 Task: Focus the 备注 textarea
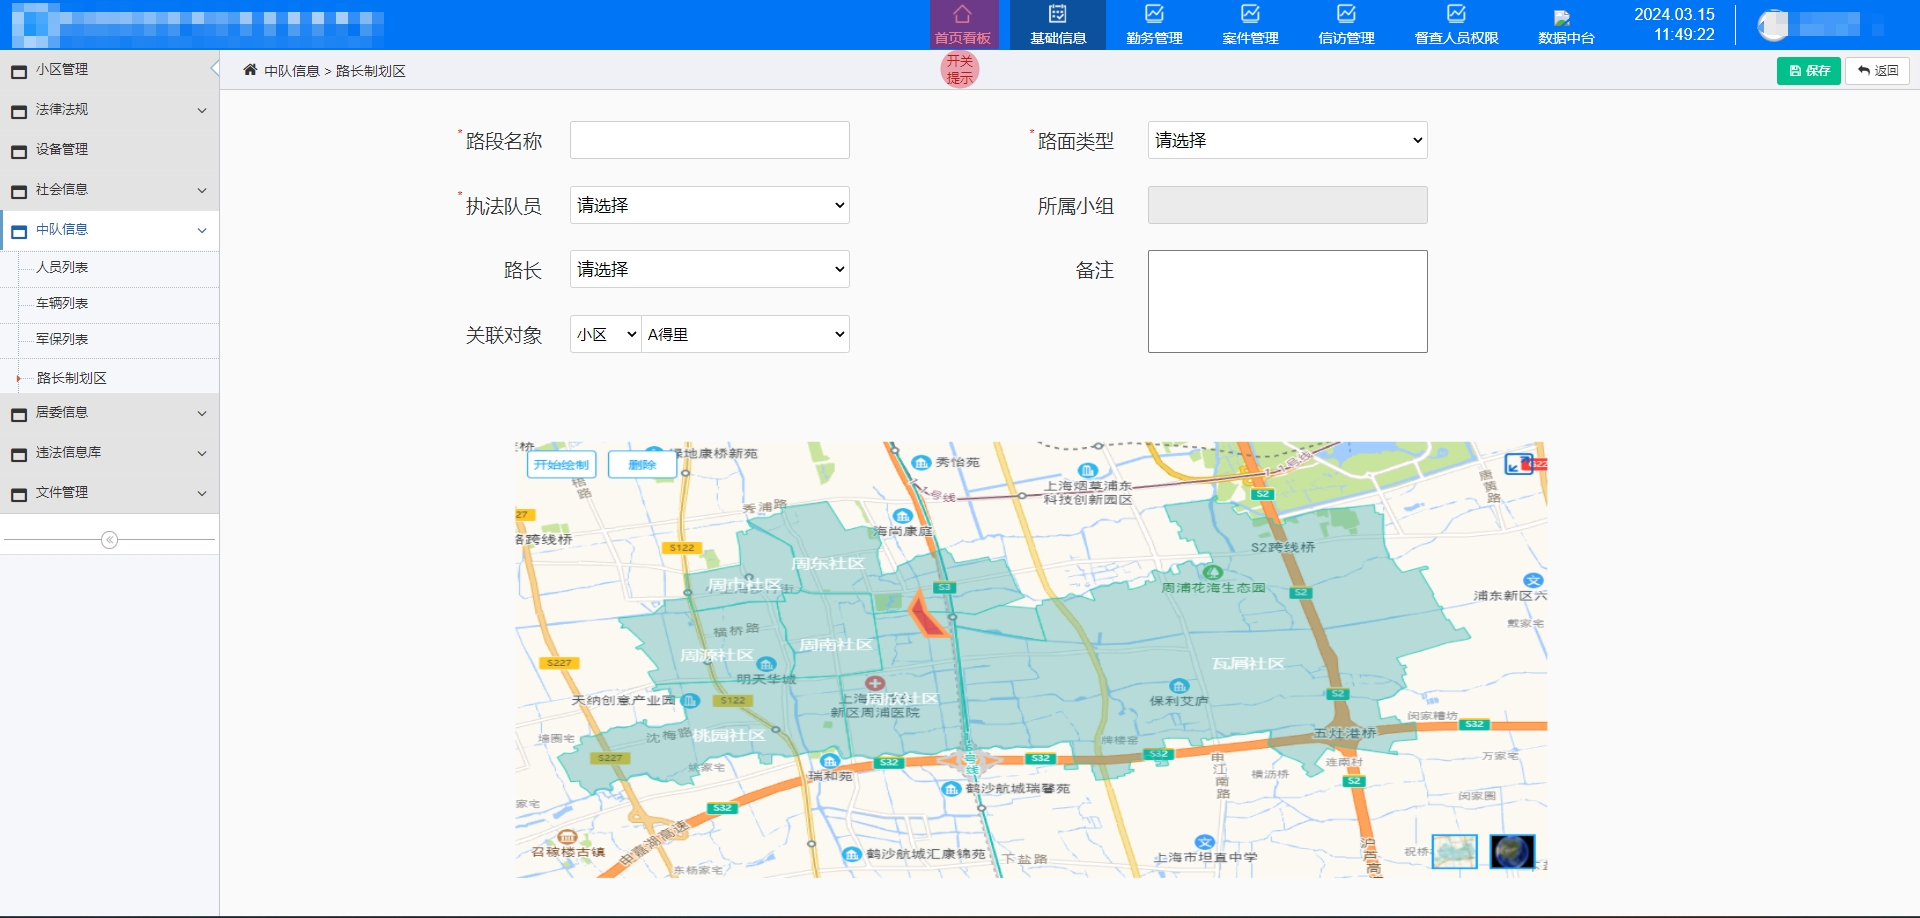pos(1287,301)
